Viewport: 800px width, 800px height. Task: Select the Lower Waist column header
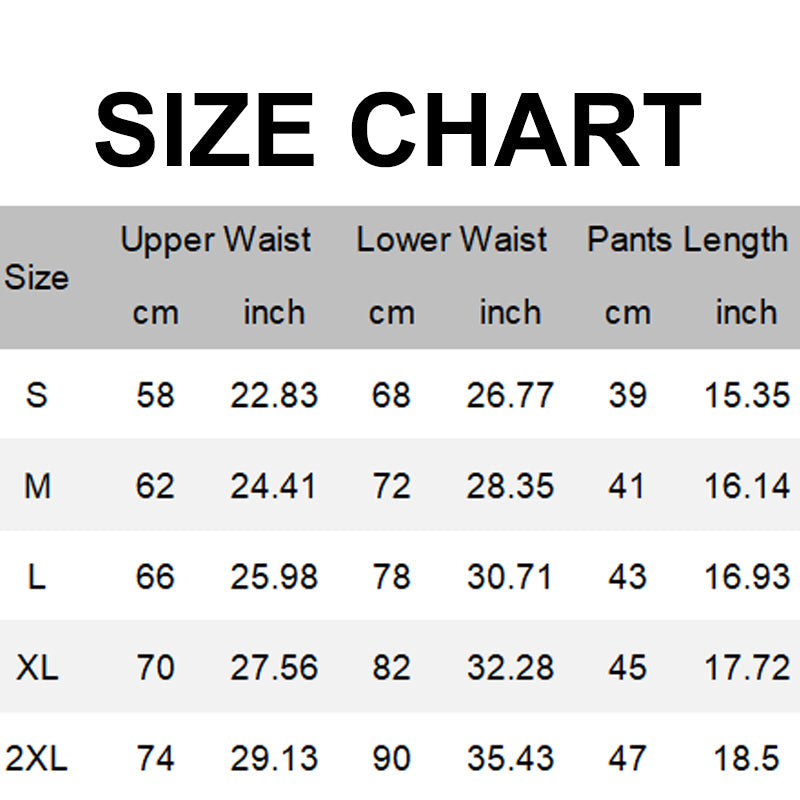pos(451,240)
